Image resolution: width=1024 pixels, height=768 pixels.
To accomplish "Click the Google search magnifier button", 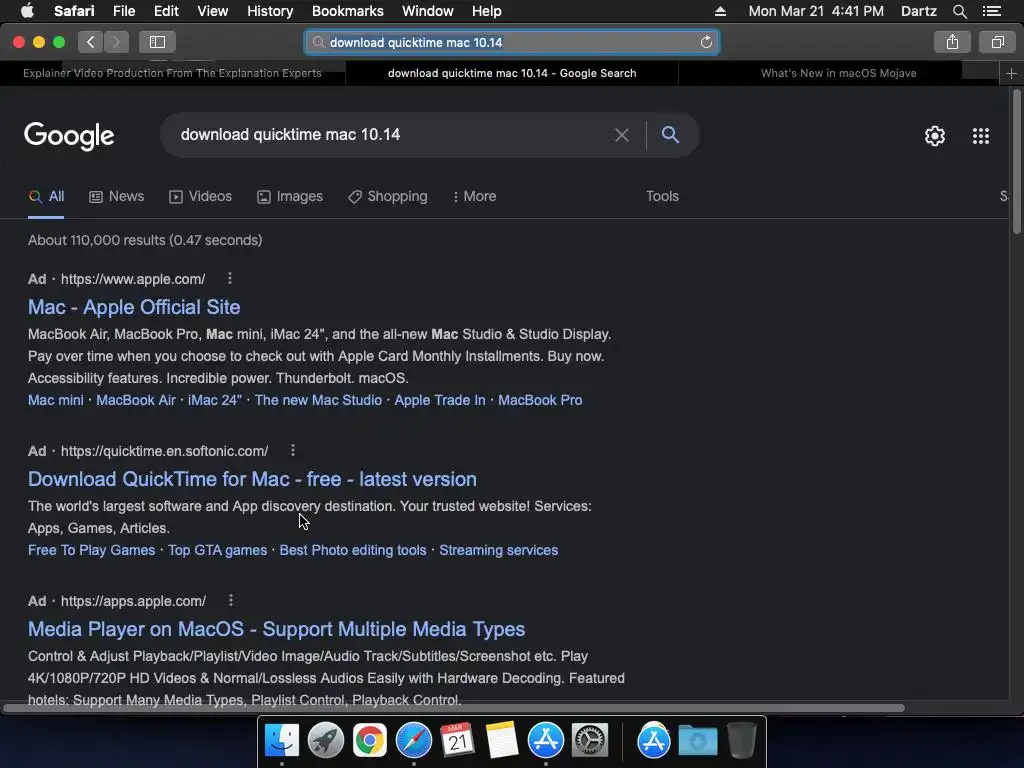I will tap(670, 135).
